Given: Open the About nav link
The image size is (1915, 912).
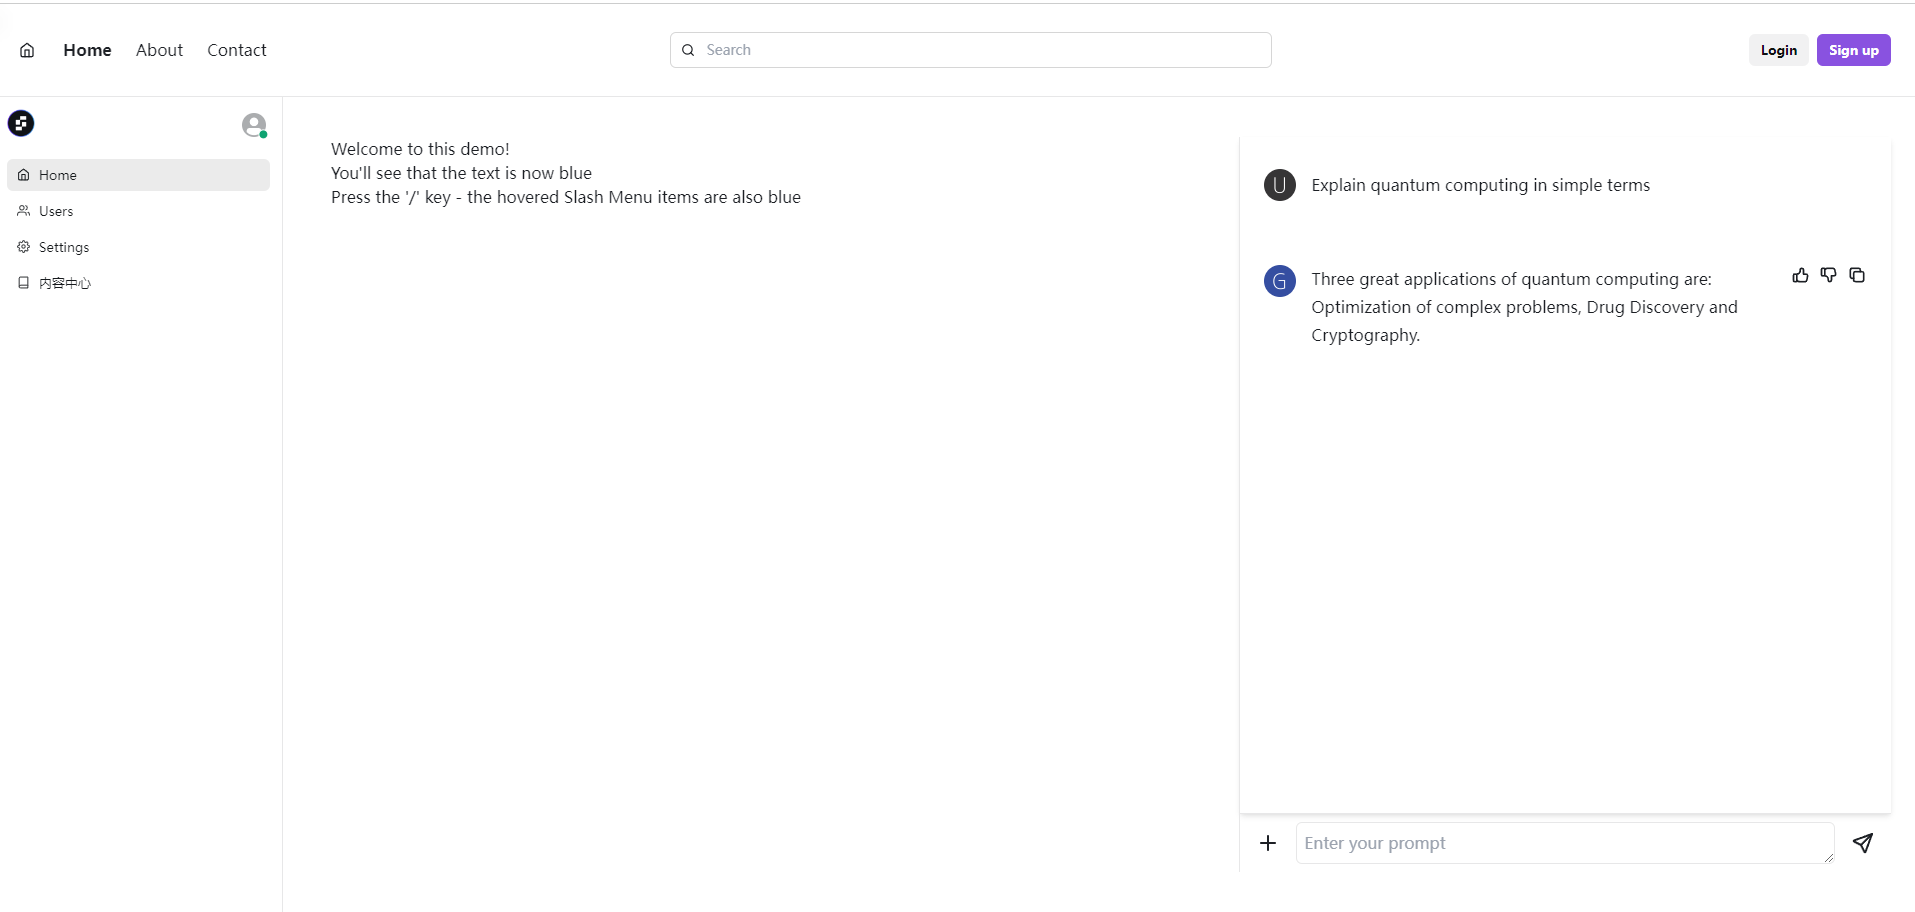Looking at the screenshot, I should (x=159, y=50).
